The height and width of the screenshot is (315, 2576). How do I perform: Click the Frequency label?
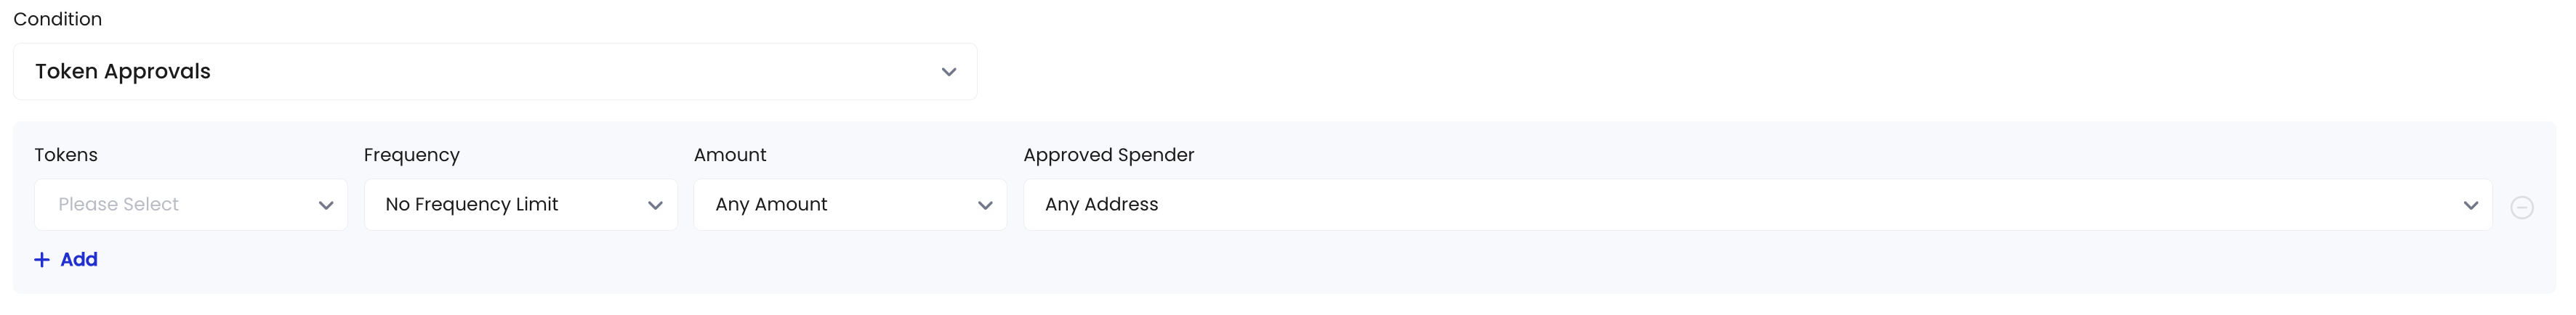[412, 155]
